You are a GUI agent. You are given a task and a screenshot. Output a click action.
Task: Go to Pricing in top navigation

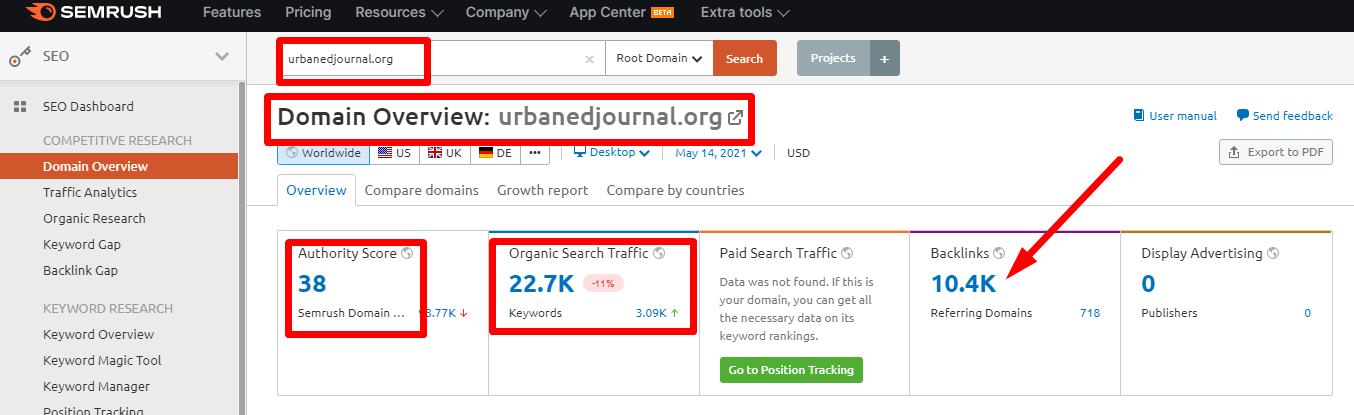point(308,13)
